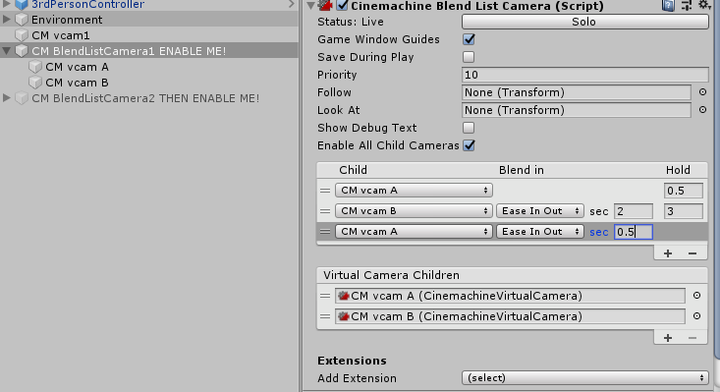720x392 pixels.
Task: Select CM BlendListCamera2 THEN ENABLE ME!
Action: click(145, 98)
